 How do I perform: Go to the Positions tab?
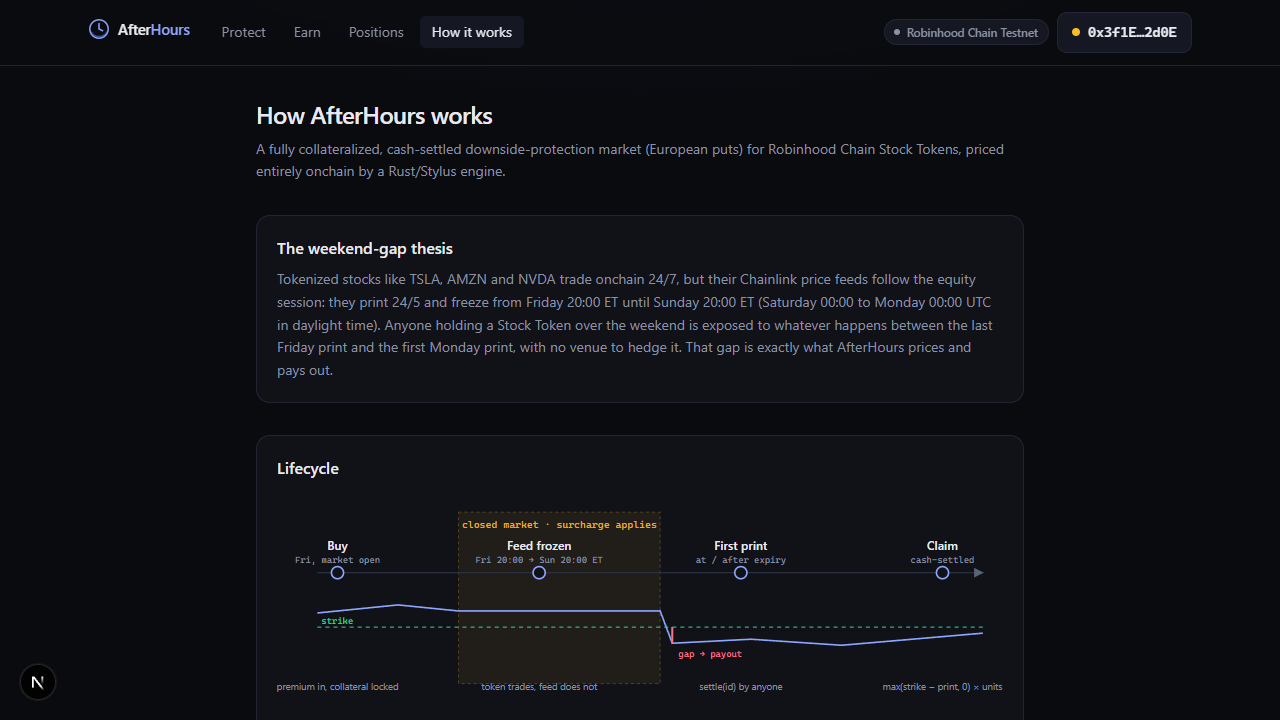(376, 32)
